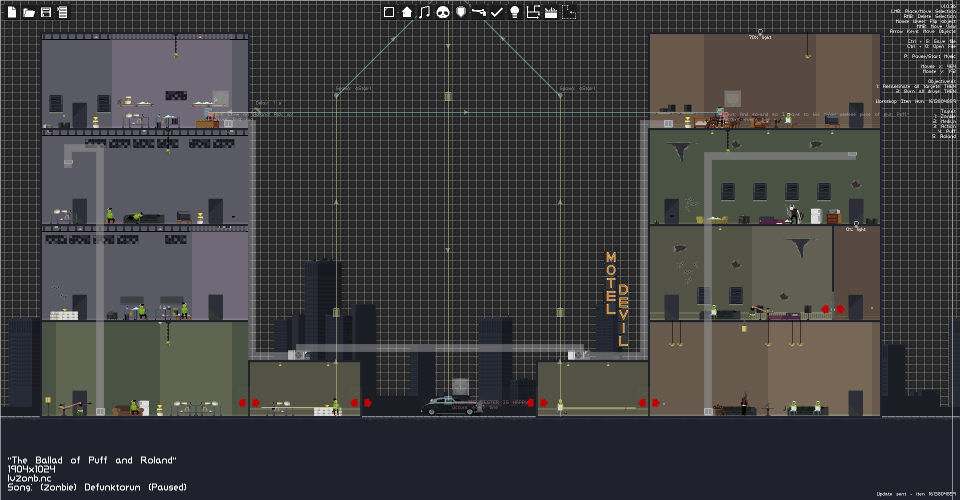Click target entry "5: Roland"
The image size is (960, 500).
(x=944, y=136)
